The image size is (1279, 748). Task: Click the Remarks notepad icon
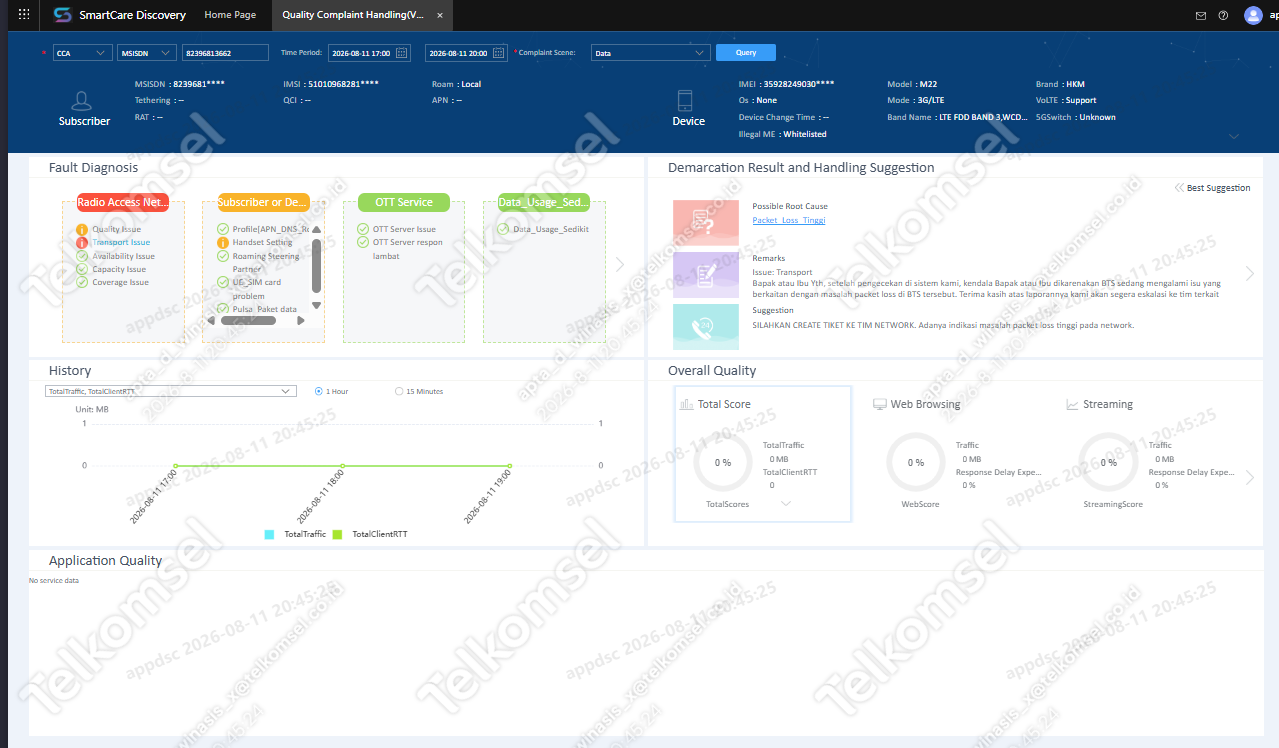coord(706,274)
